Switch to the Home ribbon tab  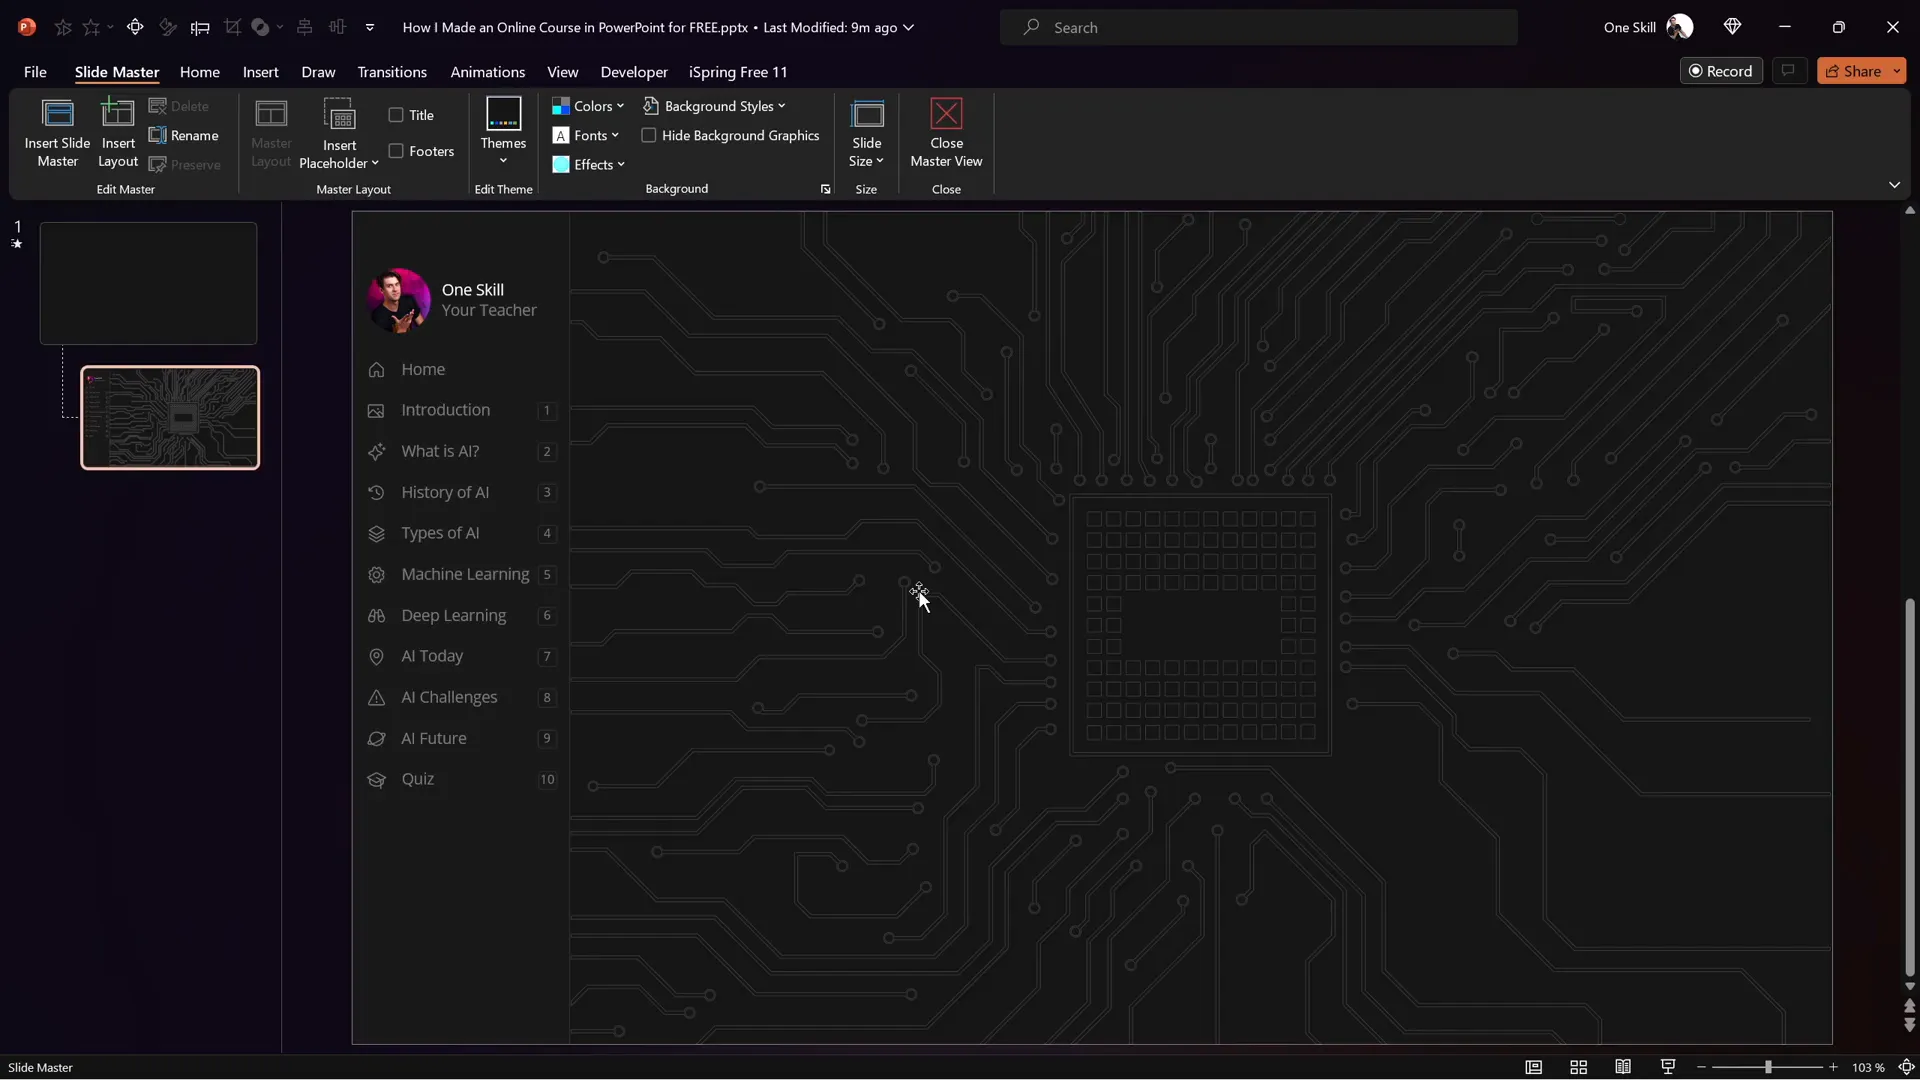point(200,72)
